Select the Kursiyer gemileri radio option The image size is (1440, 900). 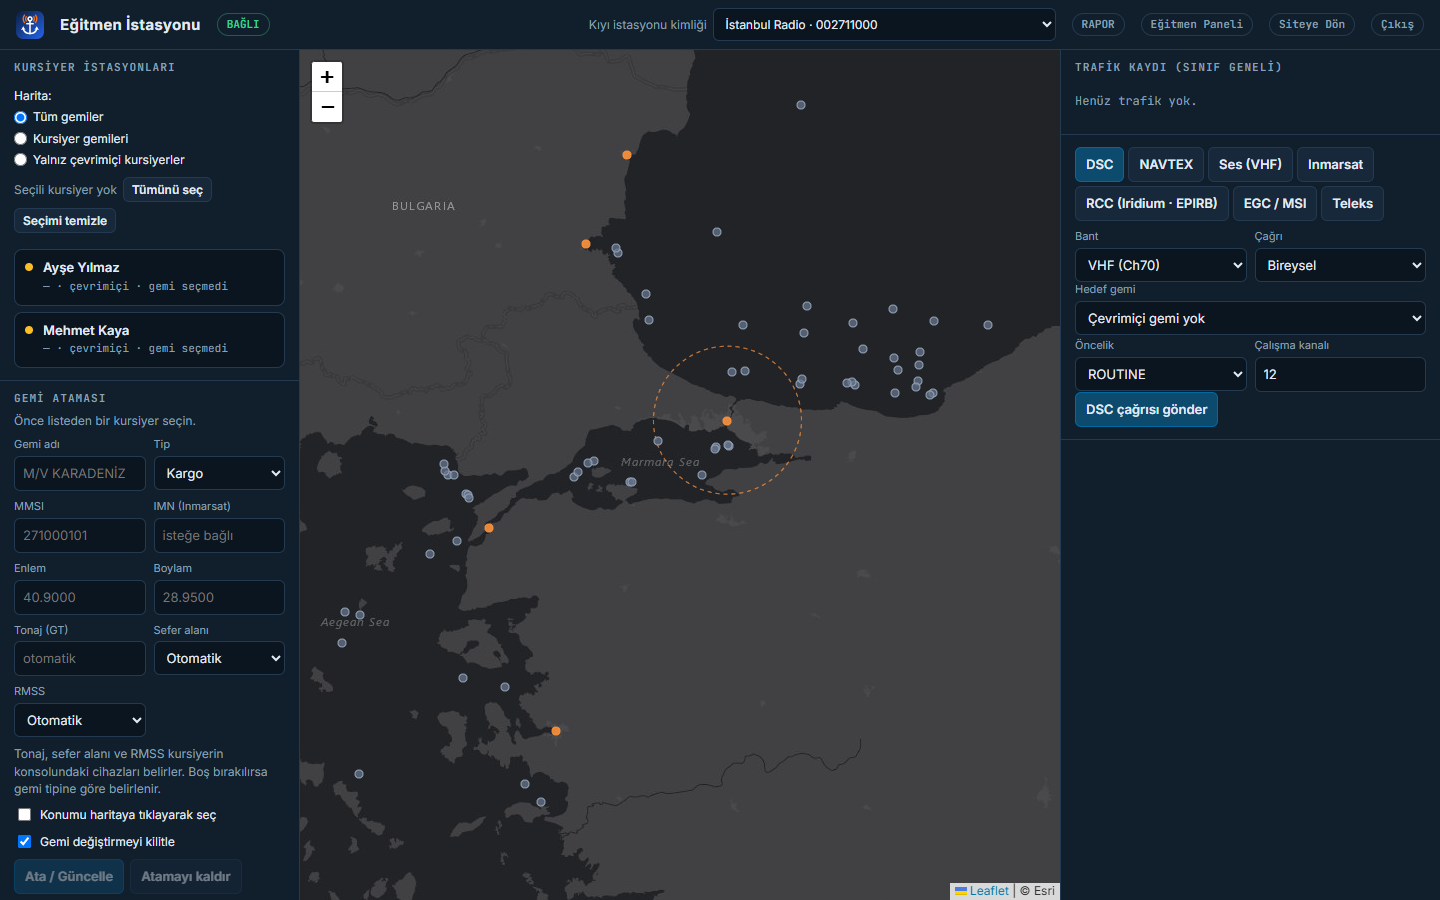pyautogui.click(x=20, y=139)
